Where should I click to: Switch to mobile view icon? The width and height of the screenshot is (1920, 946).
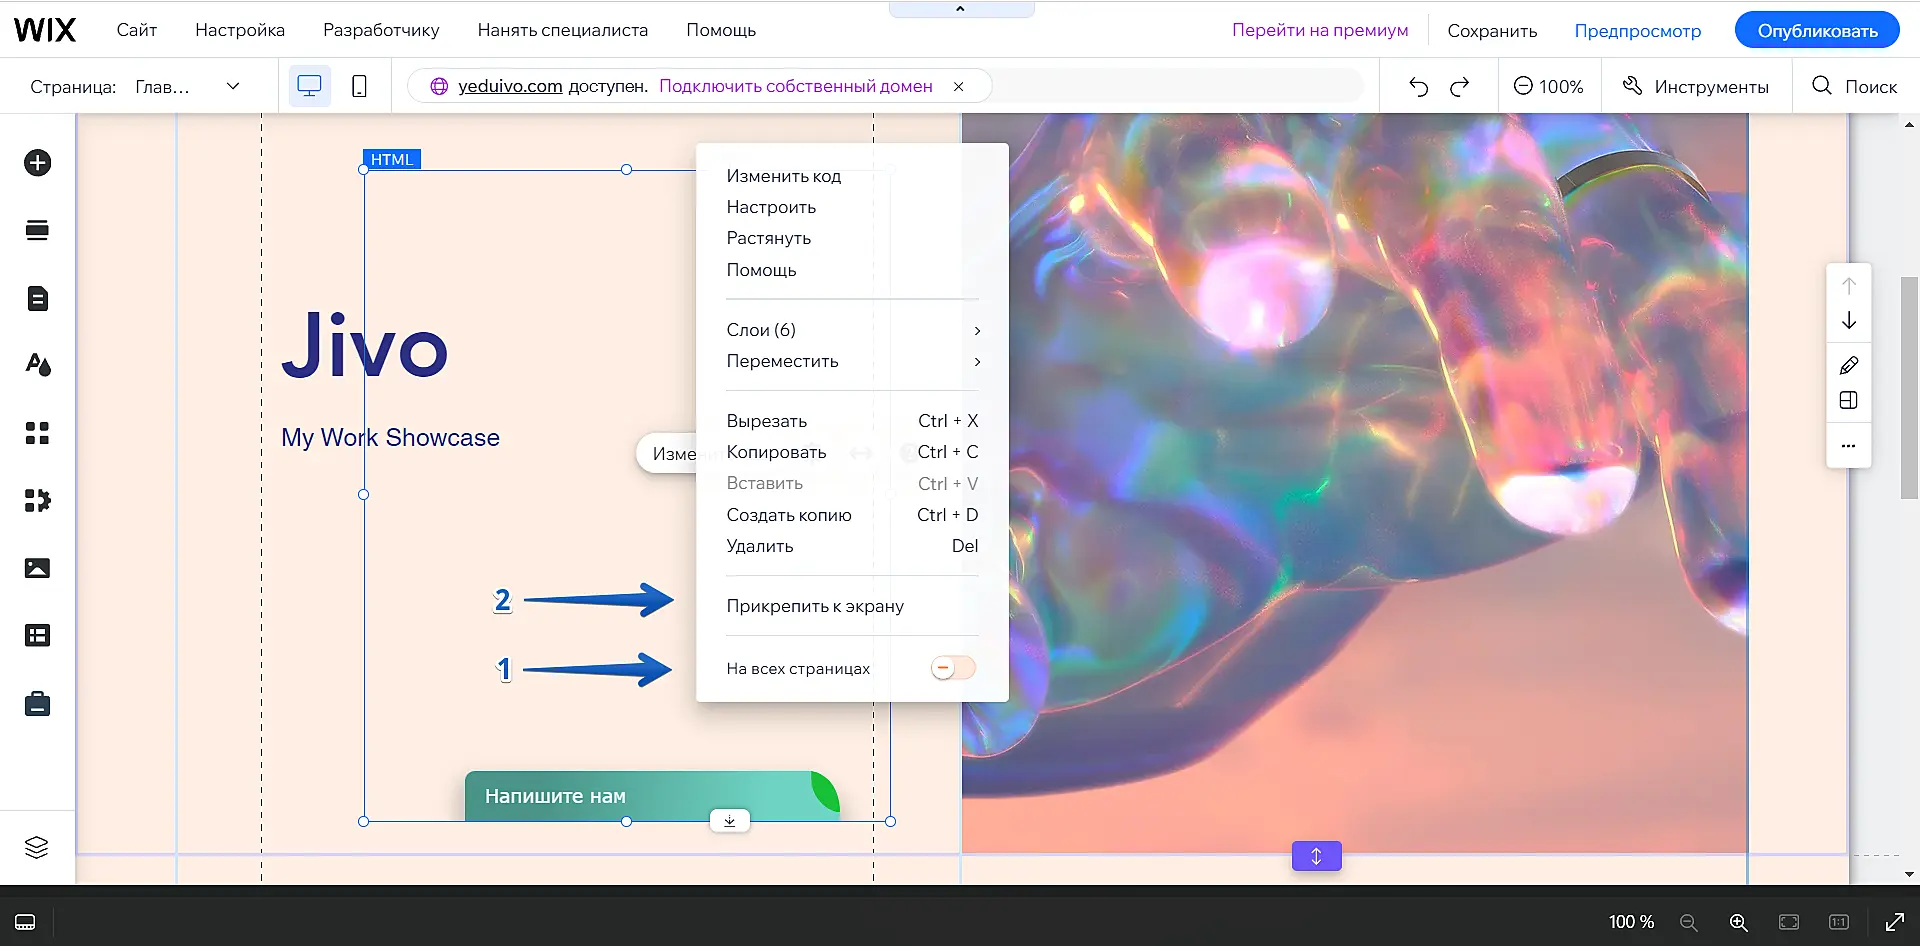(x=359, y=87)
